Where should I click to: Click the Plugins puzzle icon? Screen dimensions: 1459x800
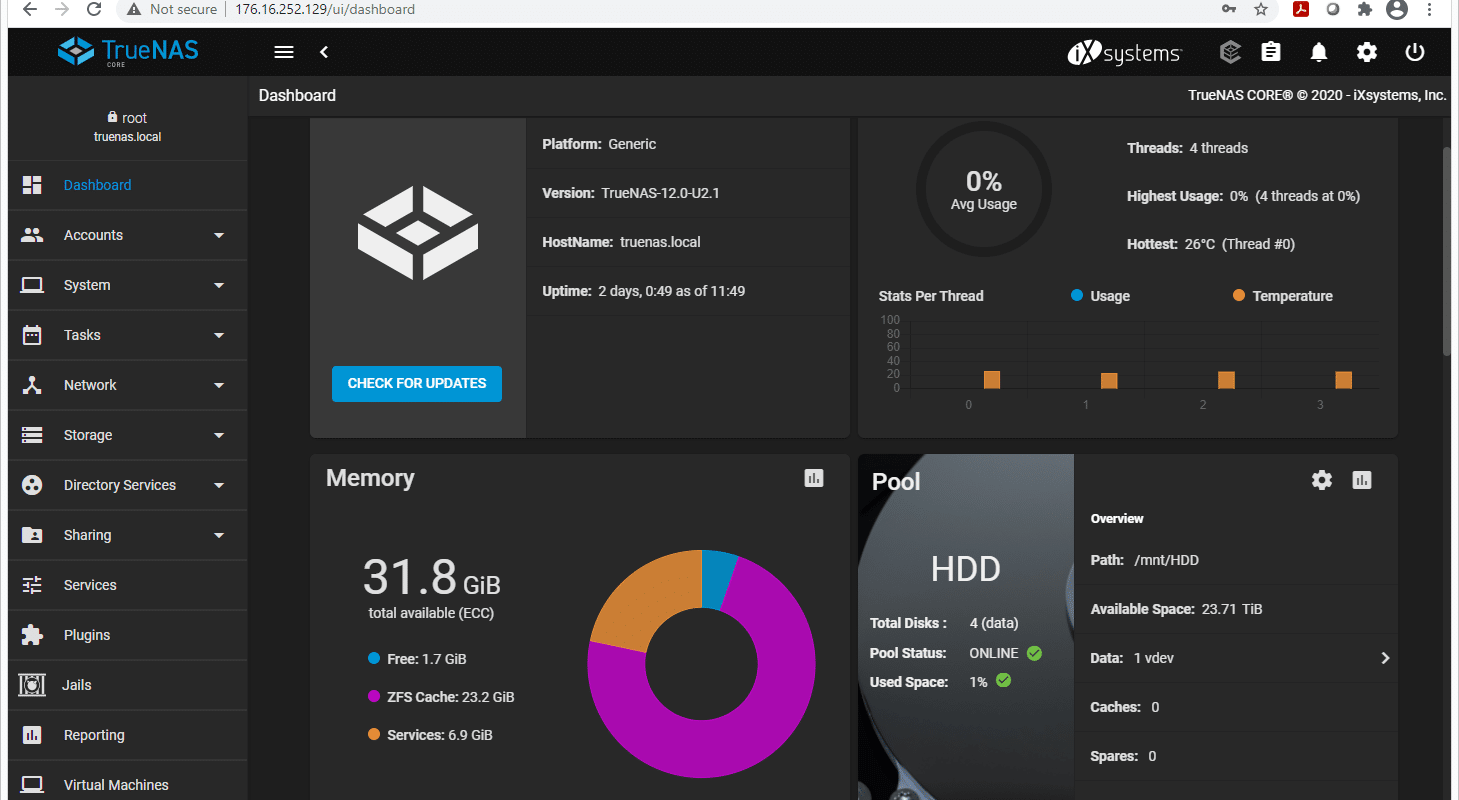click(32, 635)
